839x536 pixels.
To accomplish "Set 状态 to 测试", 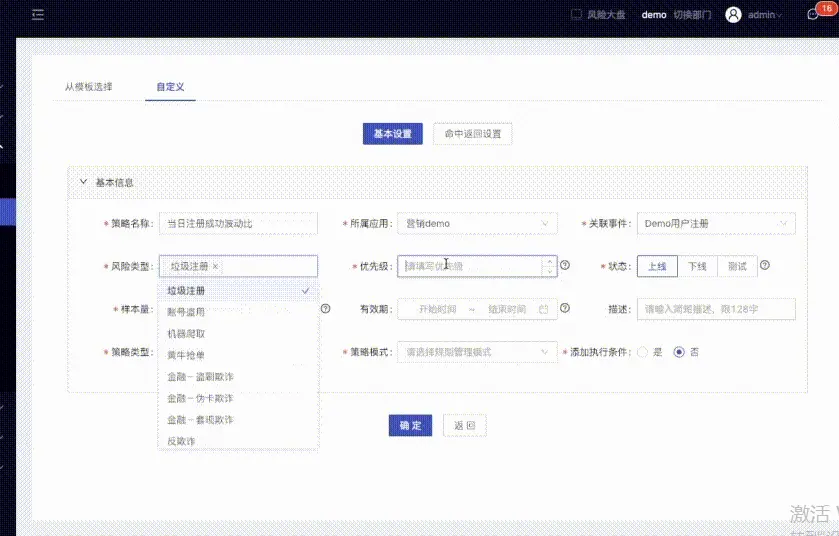I will point(737,266).
